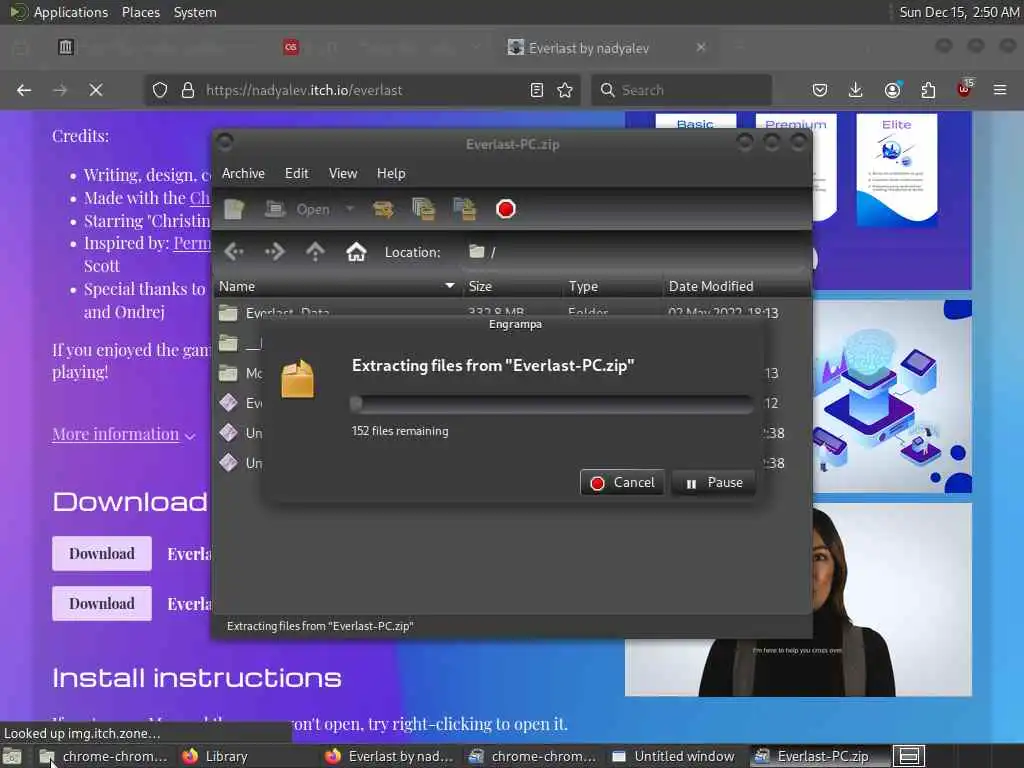Click the Type column header
The image size is (1024, 768).
(612, 286)
